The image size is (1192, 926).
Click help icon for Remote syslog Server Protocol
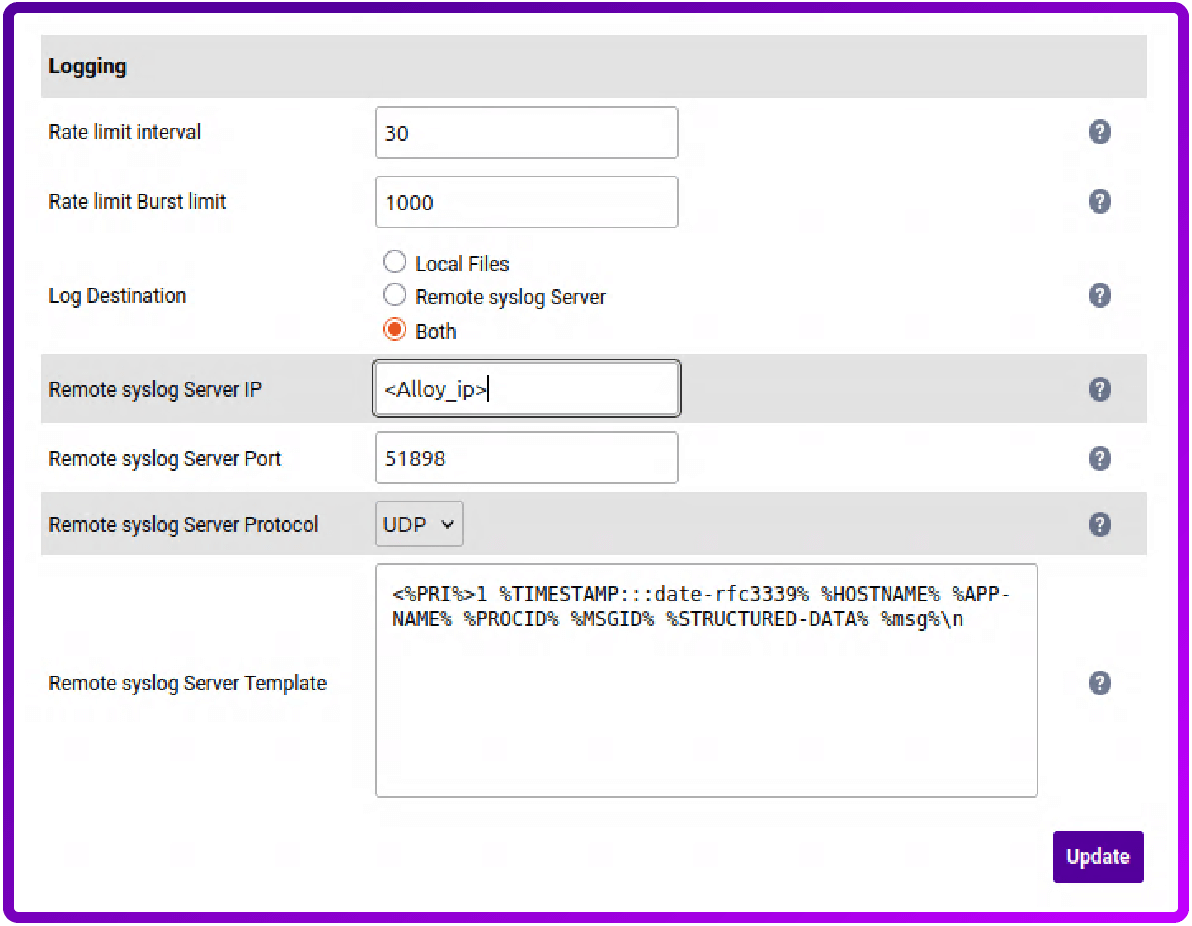(x=1099, y=525)
